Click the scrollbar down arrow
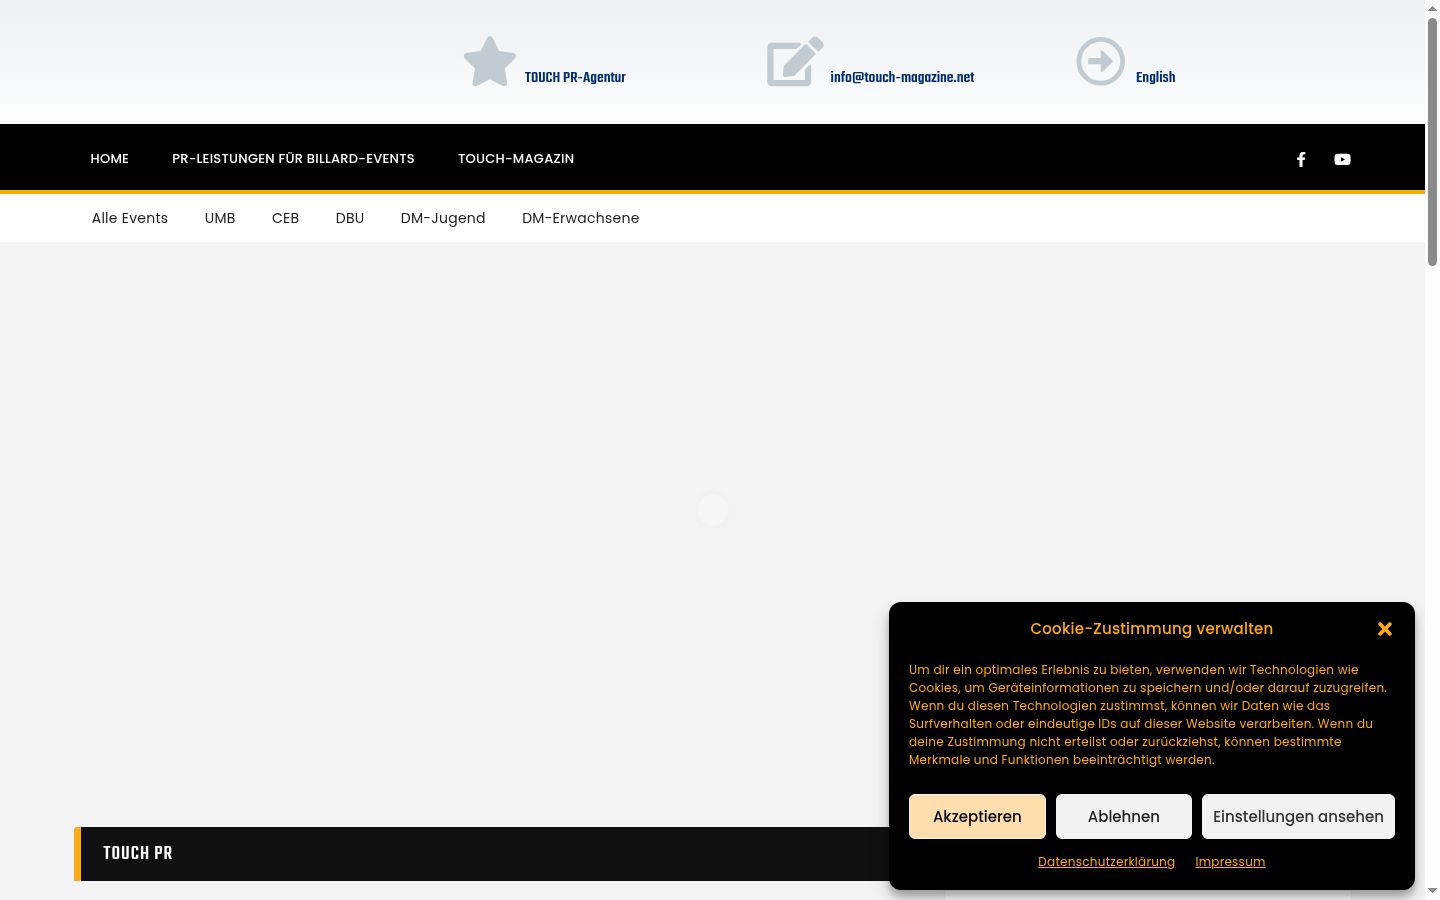 pyautogui.click(x=1432, y=891)
